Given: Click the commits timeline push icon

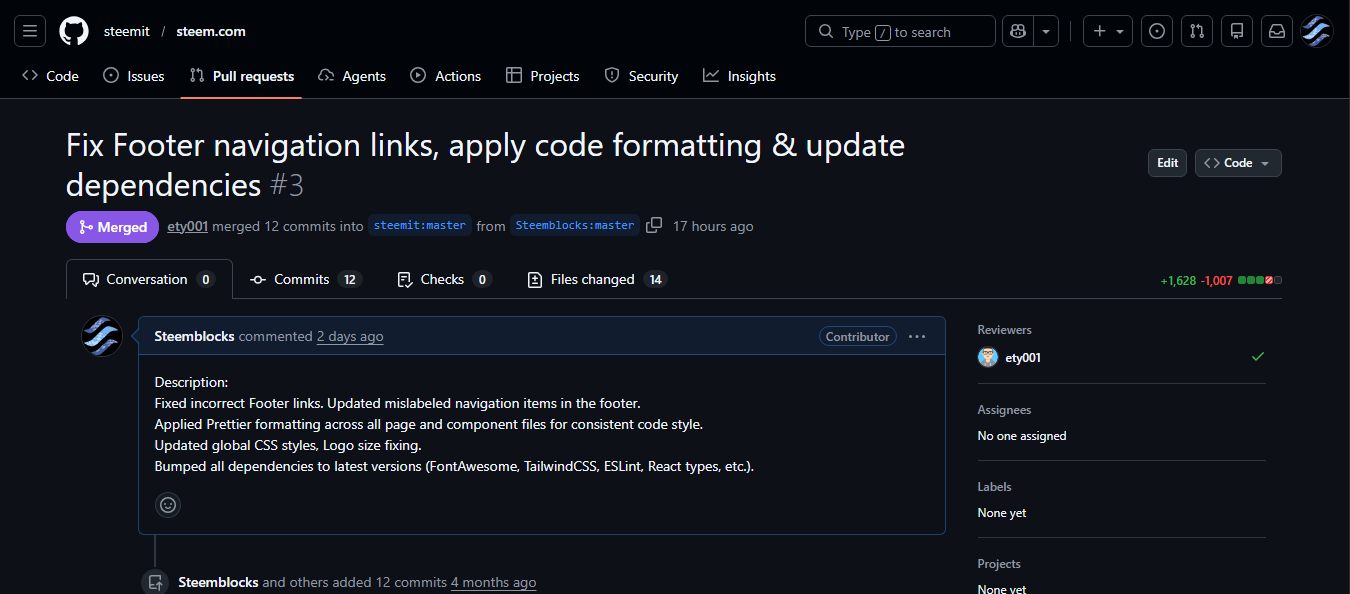Looking at the screenshot, I should coord(155,582).
